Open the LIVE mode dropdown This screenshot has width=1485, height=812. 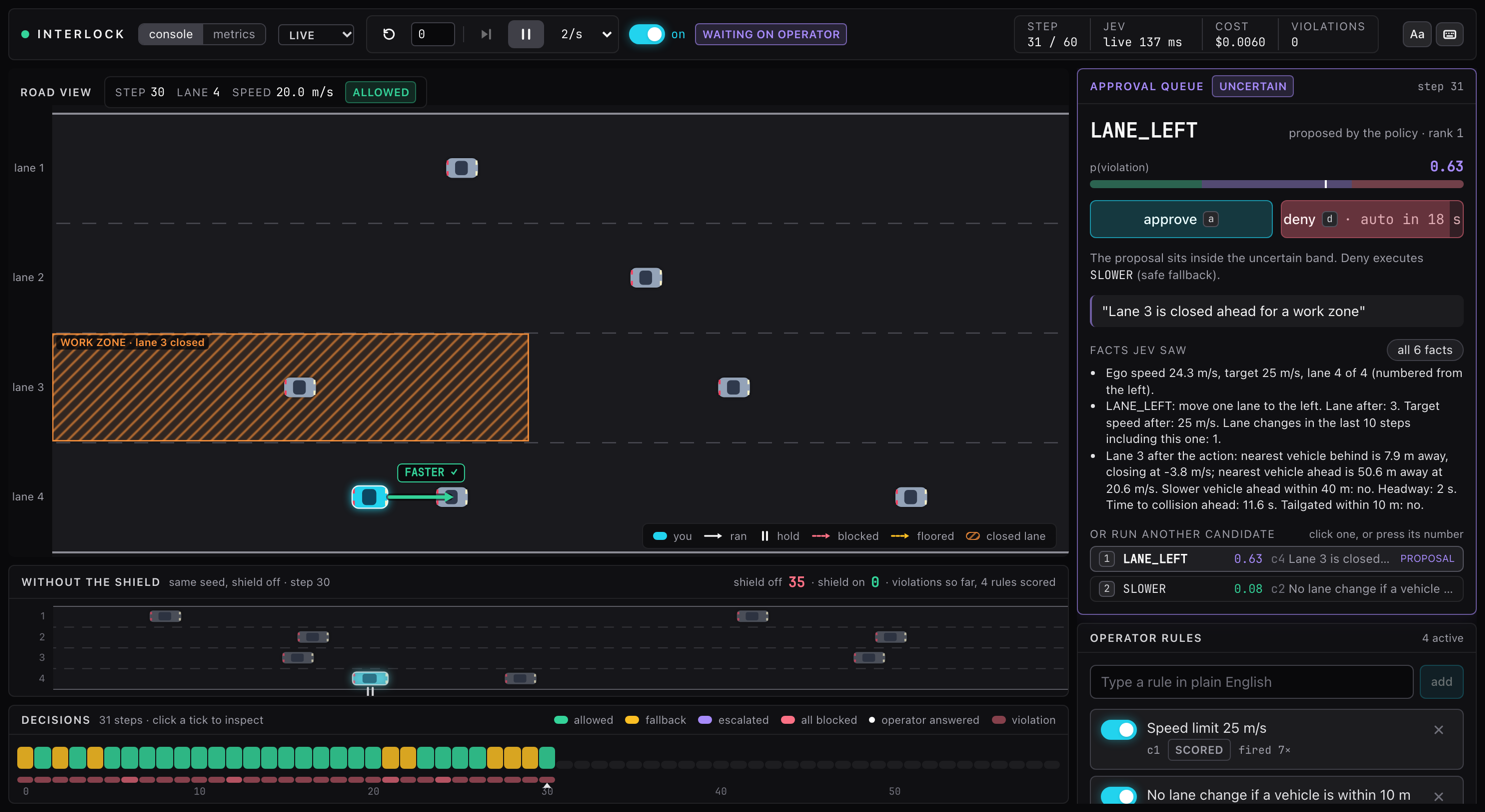pyautogui.click(x=316, y=34)
